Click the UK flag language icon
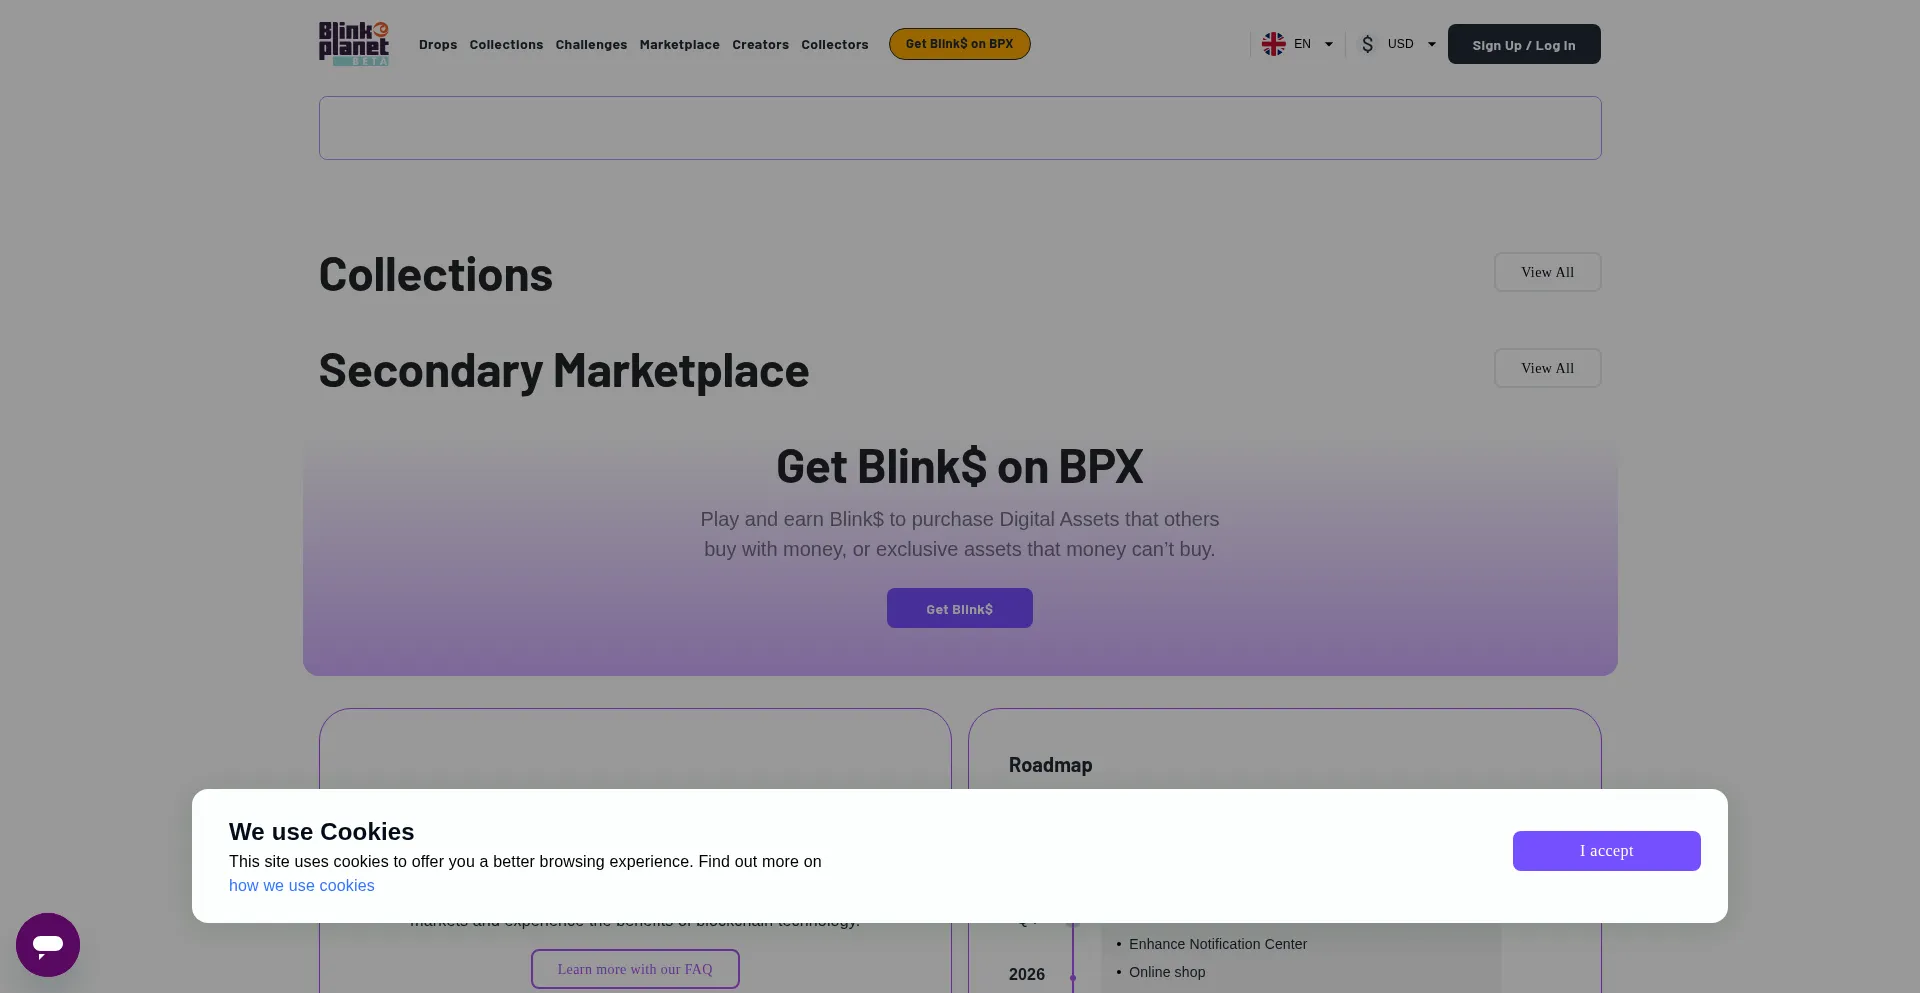 click(1273, 44)
